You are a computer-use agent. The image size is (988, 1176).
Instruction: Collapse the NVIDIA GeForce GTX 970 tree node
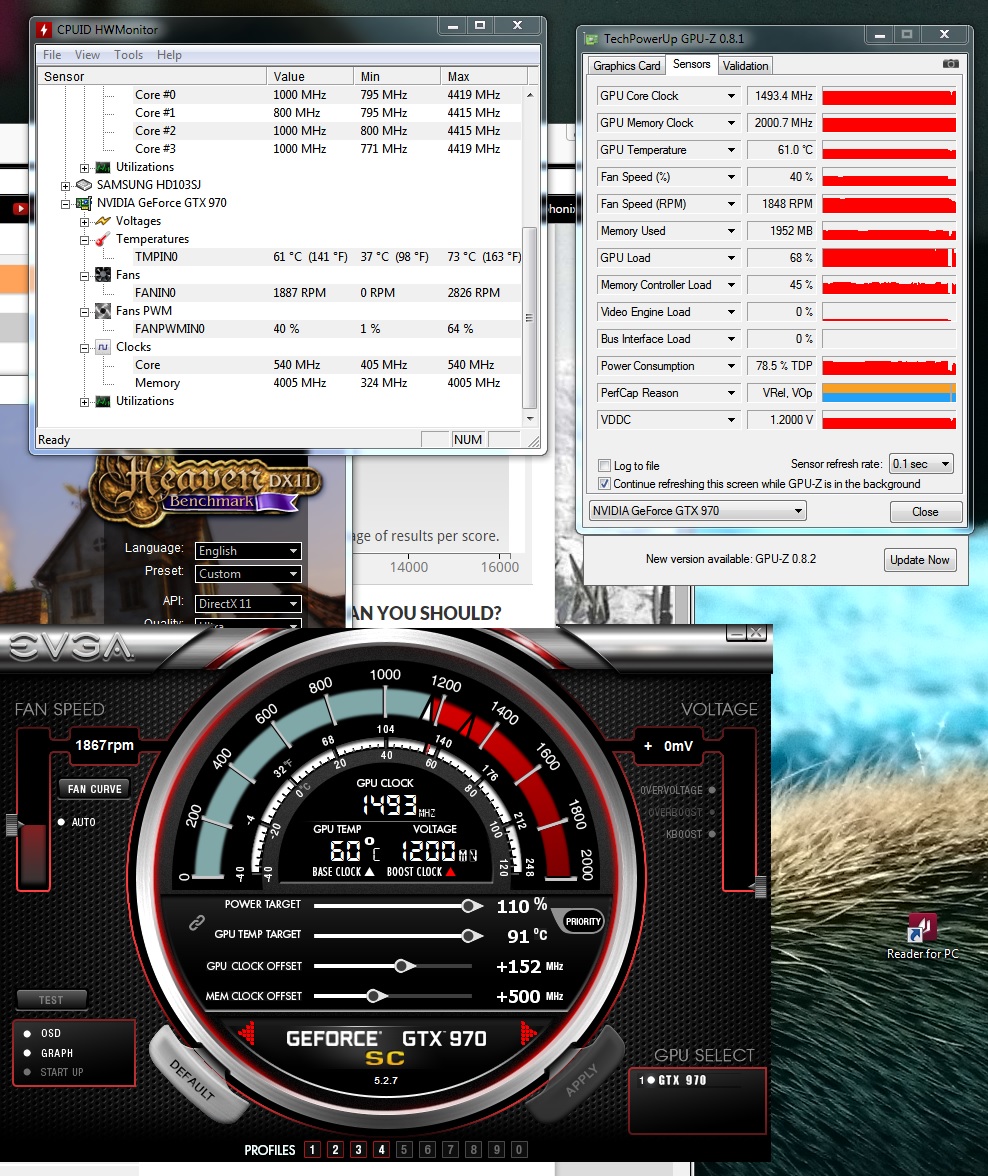65,203
